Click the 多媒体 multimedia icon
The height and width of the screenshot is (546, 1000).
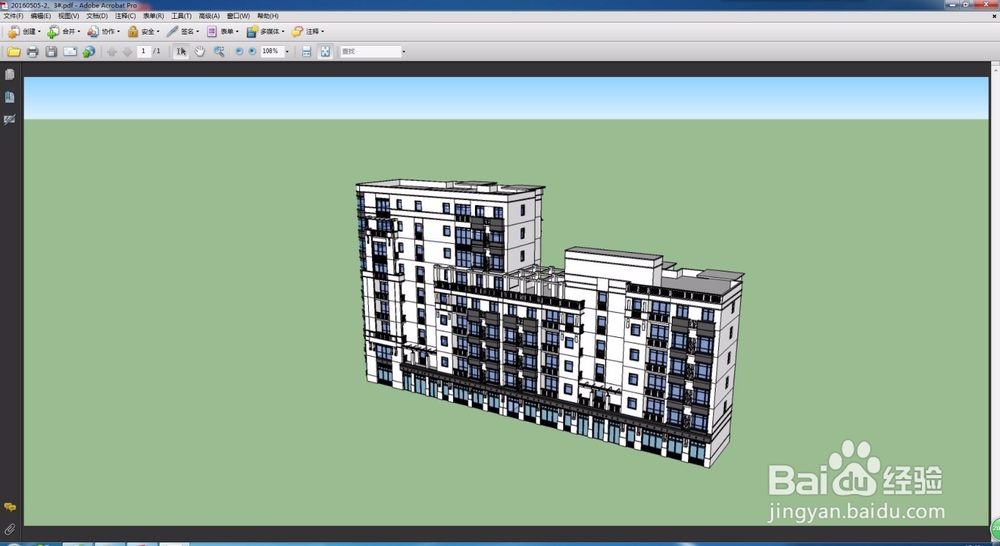point(253,31)
